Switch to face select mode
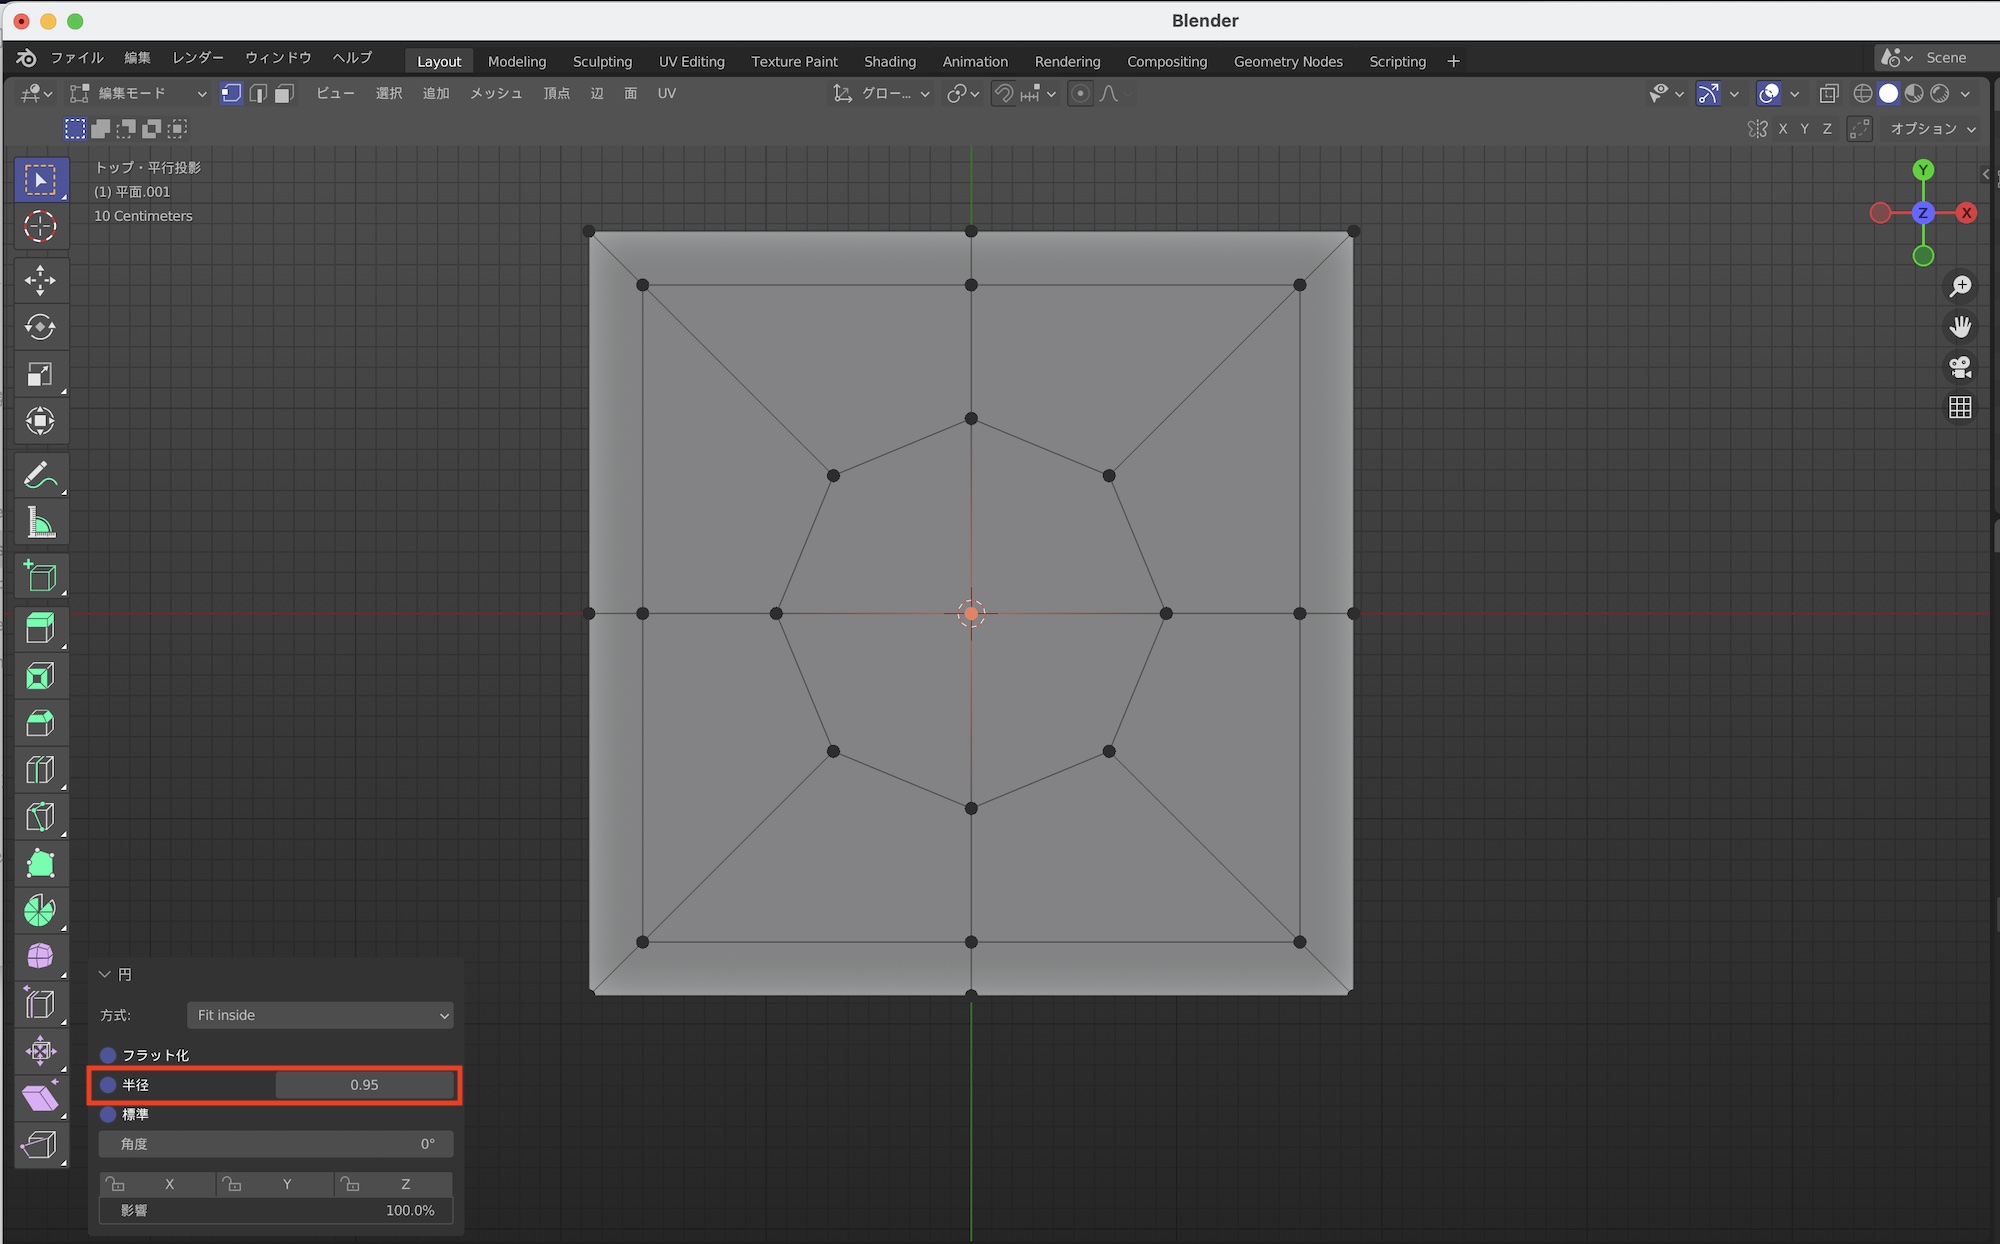2000x1244 pixels. pyautogui.click(x=285, y=93)
